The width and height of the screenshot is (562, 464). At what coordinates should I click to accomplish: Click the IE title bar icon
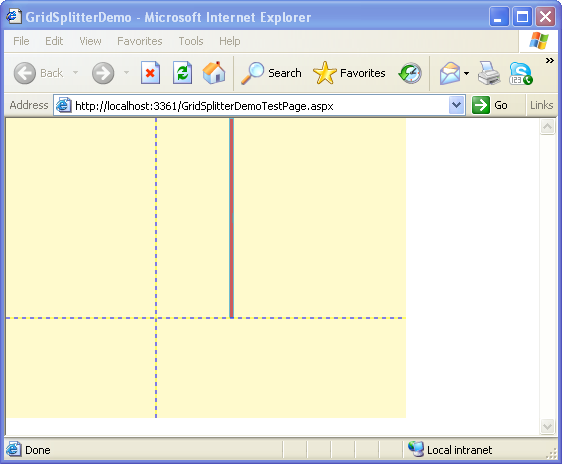[x=14, y=16]
